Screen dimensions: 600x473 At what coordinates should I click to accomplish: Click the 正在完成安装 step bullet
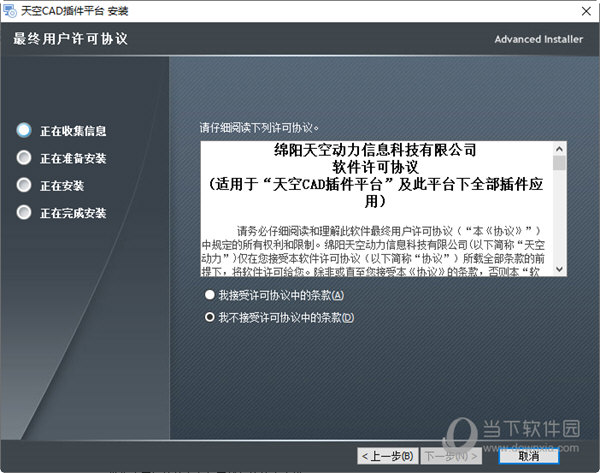tap(24, 212)
